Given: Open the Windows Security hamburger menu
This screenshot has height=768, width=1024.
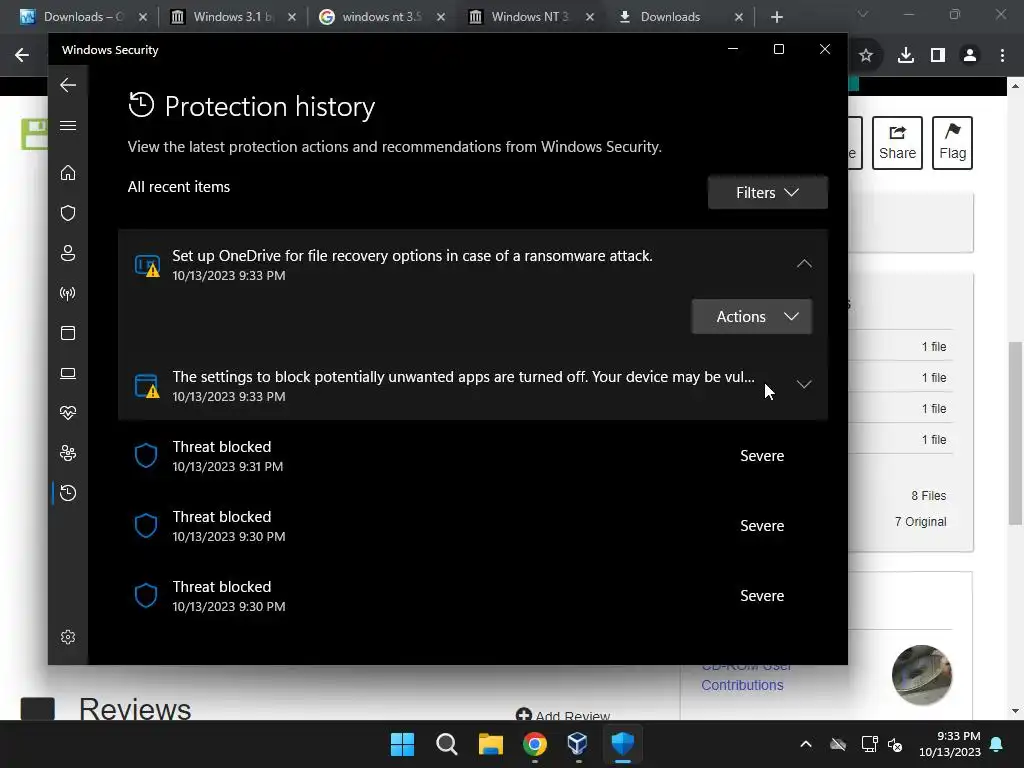Looking at the screenshot, I should 68,125.
